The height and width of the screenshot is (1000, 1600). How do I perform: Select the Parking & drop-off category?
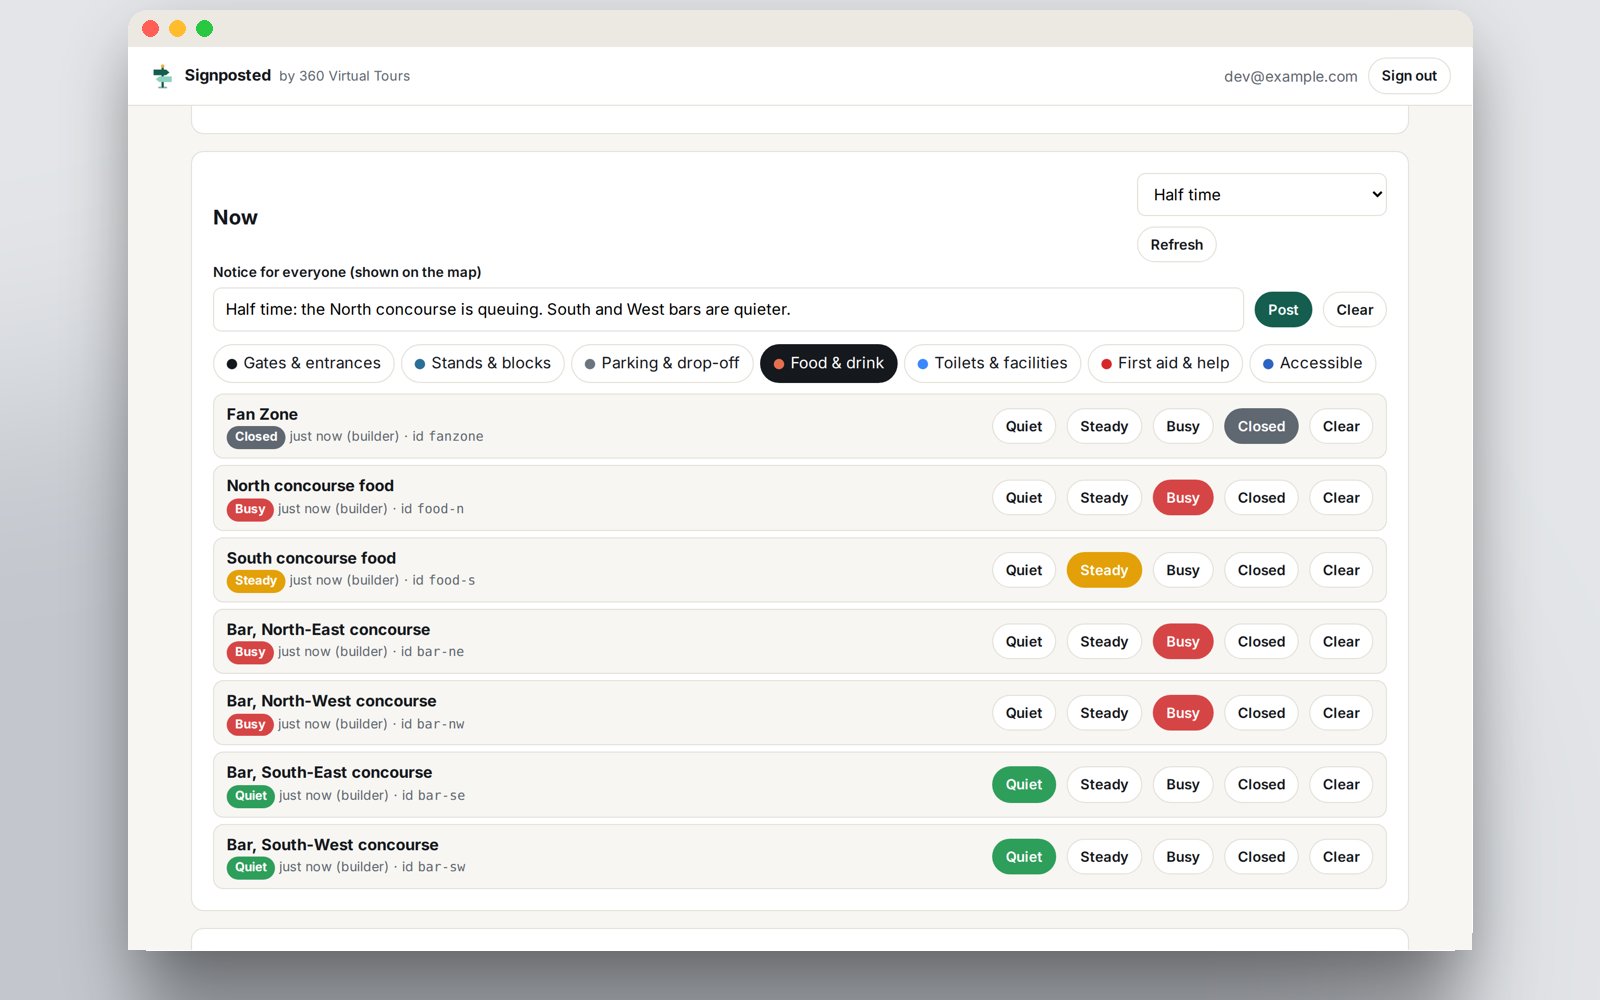(x=662, y=363)
